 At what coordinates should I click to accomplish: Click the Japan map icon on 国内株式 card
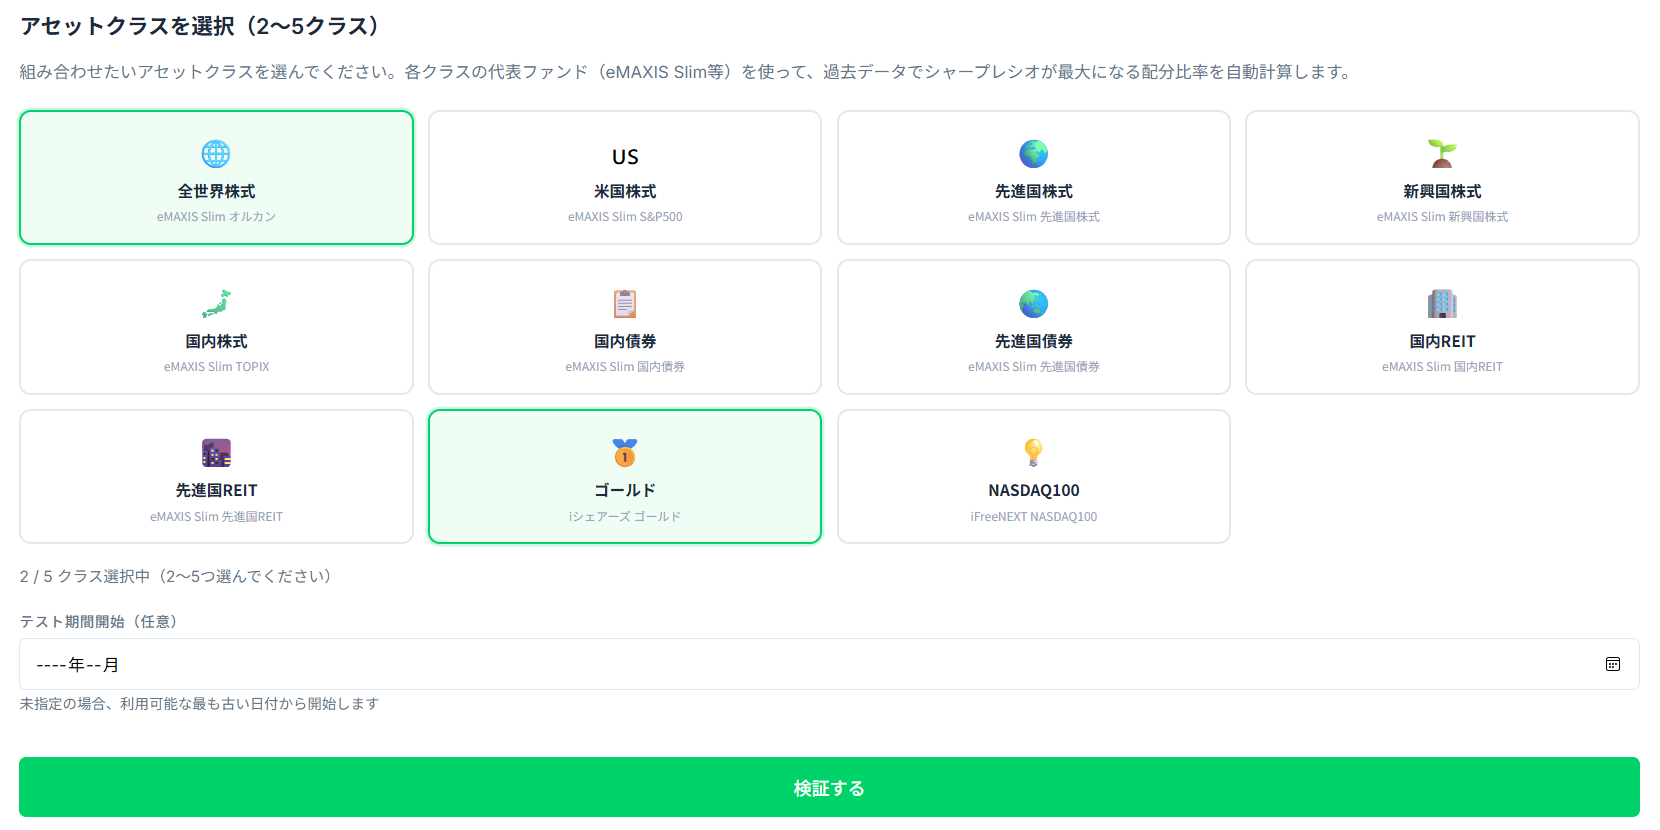215,303
